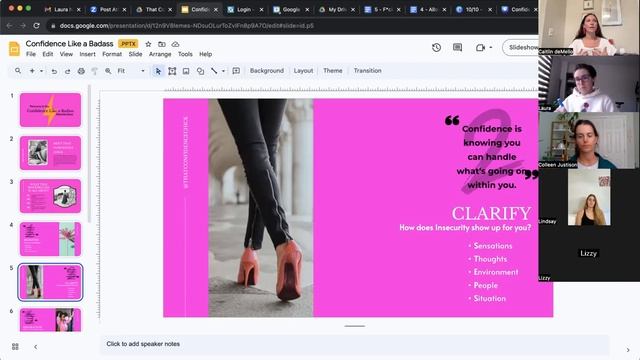Click the CLARIFY heading on slide
The image size is (640, 360).
[491, 213]
